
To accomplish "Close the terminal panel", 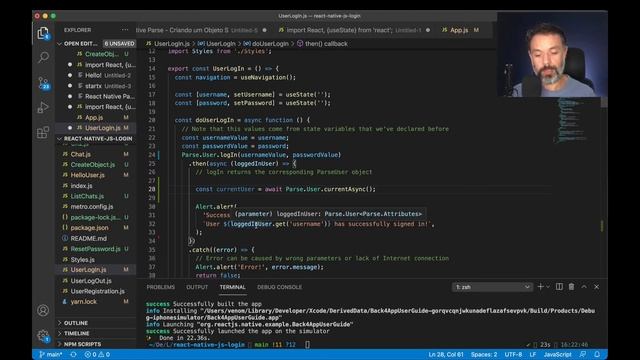I will pyautogui.click(x=597, y=287).
